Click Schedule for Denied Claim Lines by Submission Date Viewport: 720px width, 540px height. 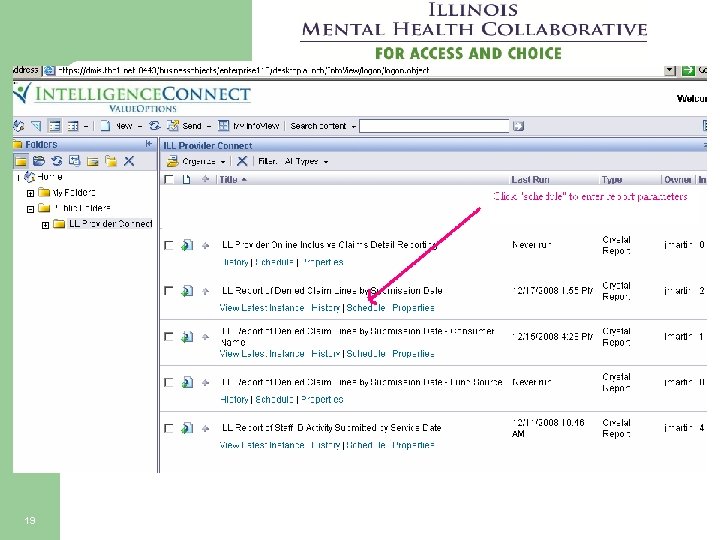366,308
